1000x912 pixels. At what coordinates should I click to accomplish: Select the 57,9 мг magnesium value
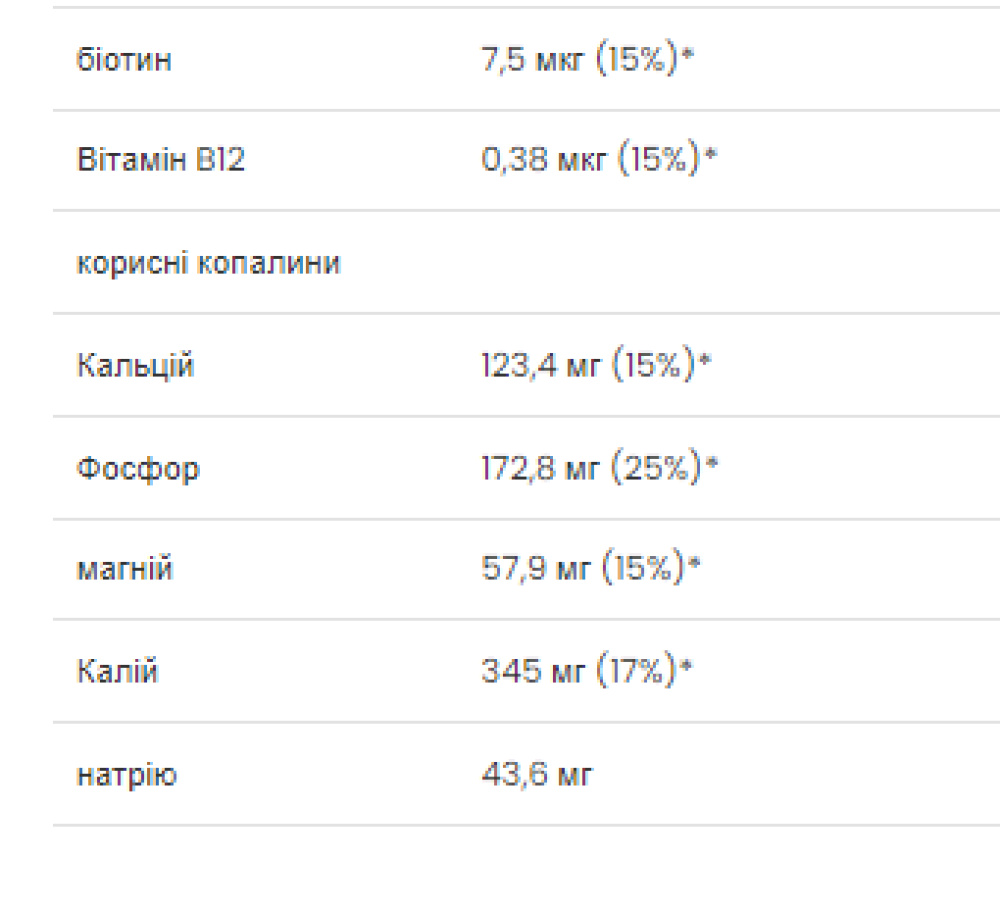coord(535,570)
